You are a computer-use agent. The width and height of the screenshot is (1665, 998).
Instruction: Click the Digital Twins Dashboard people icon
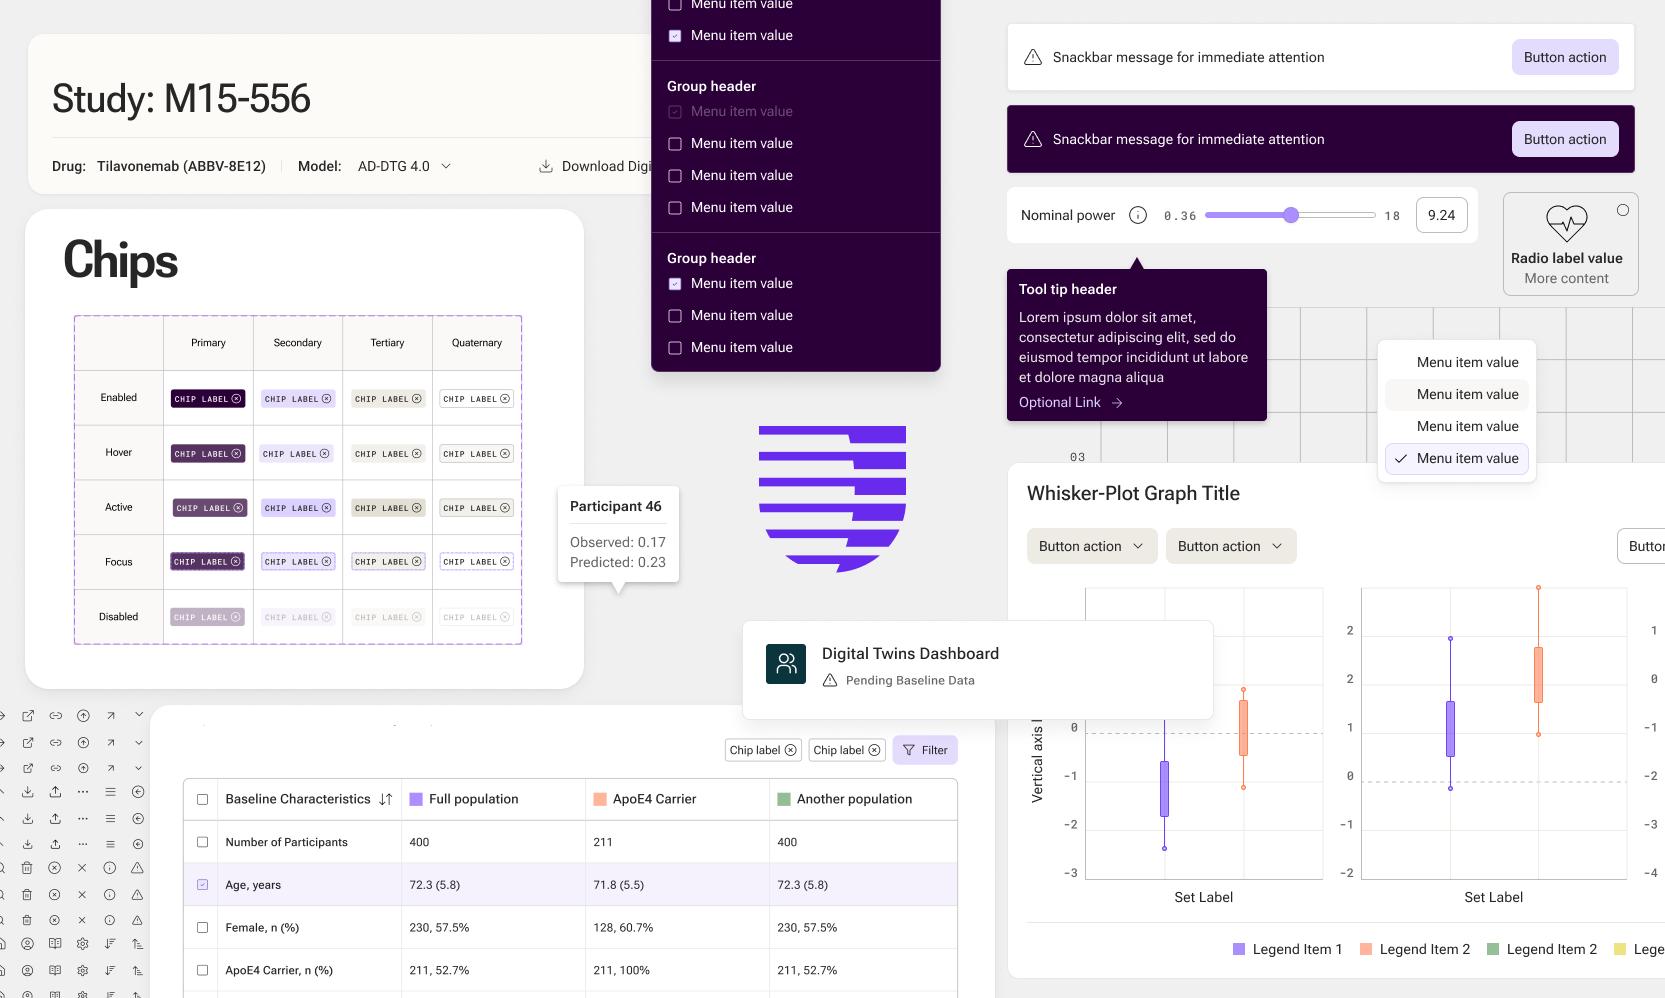(786, 664)
